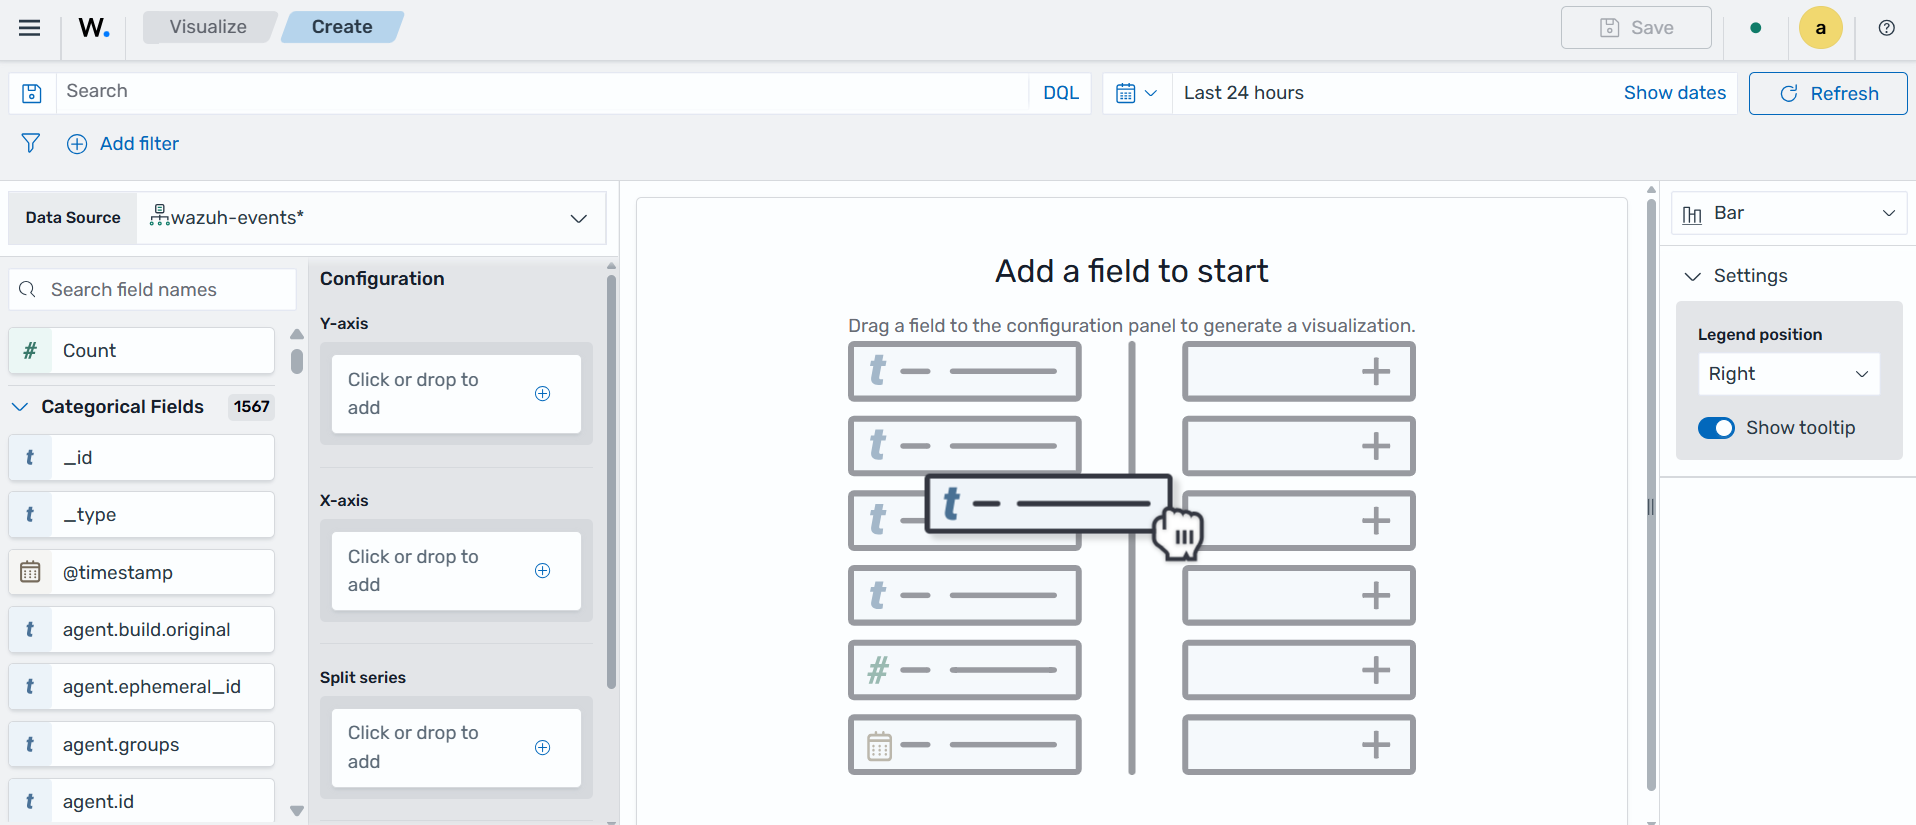
Task: Click the bar chart type icon
Action: pos(1692,214)
